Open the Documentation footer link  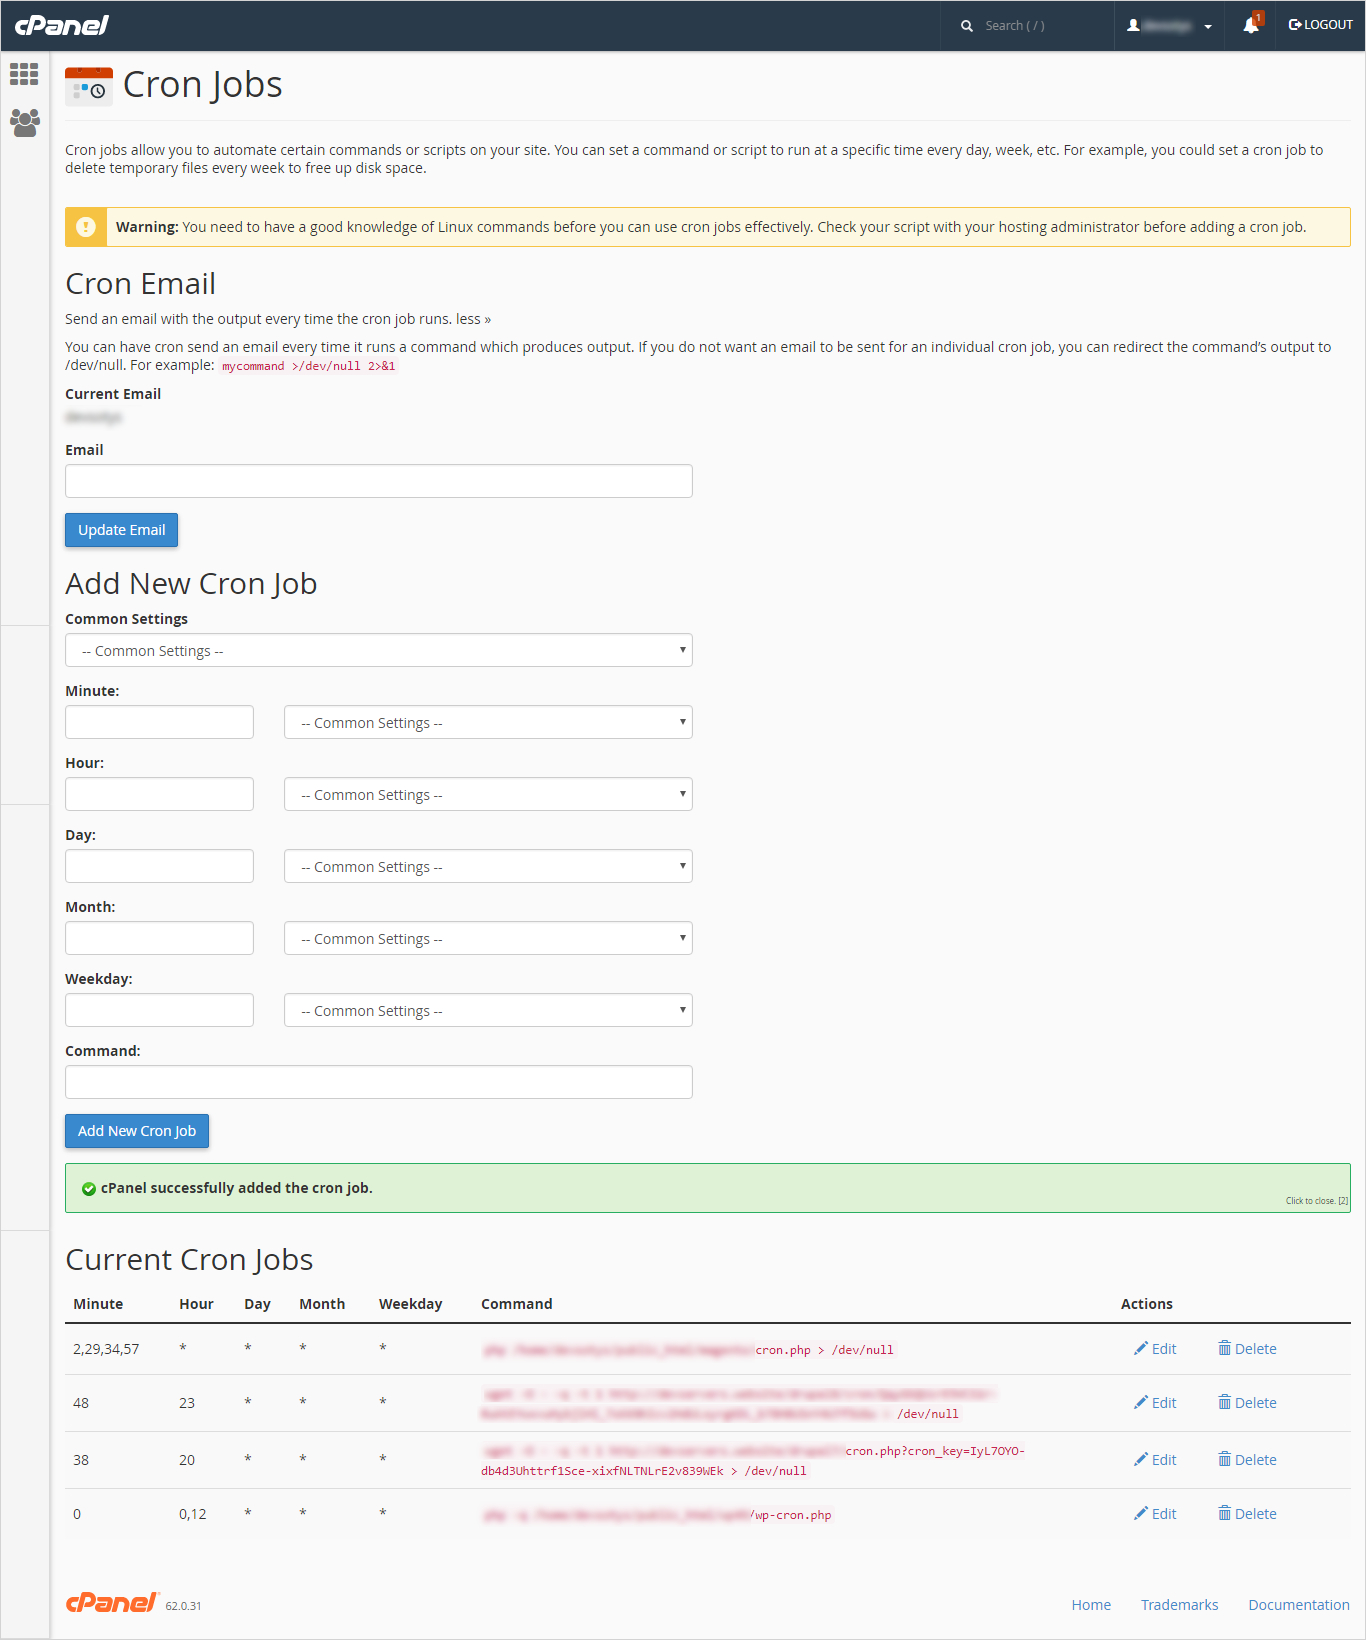(1298, 1605)
